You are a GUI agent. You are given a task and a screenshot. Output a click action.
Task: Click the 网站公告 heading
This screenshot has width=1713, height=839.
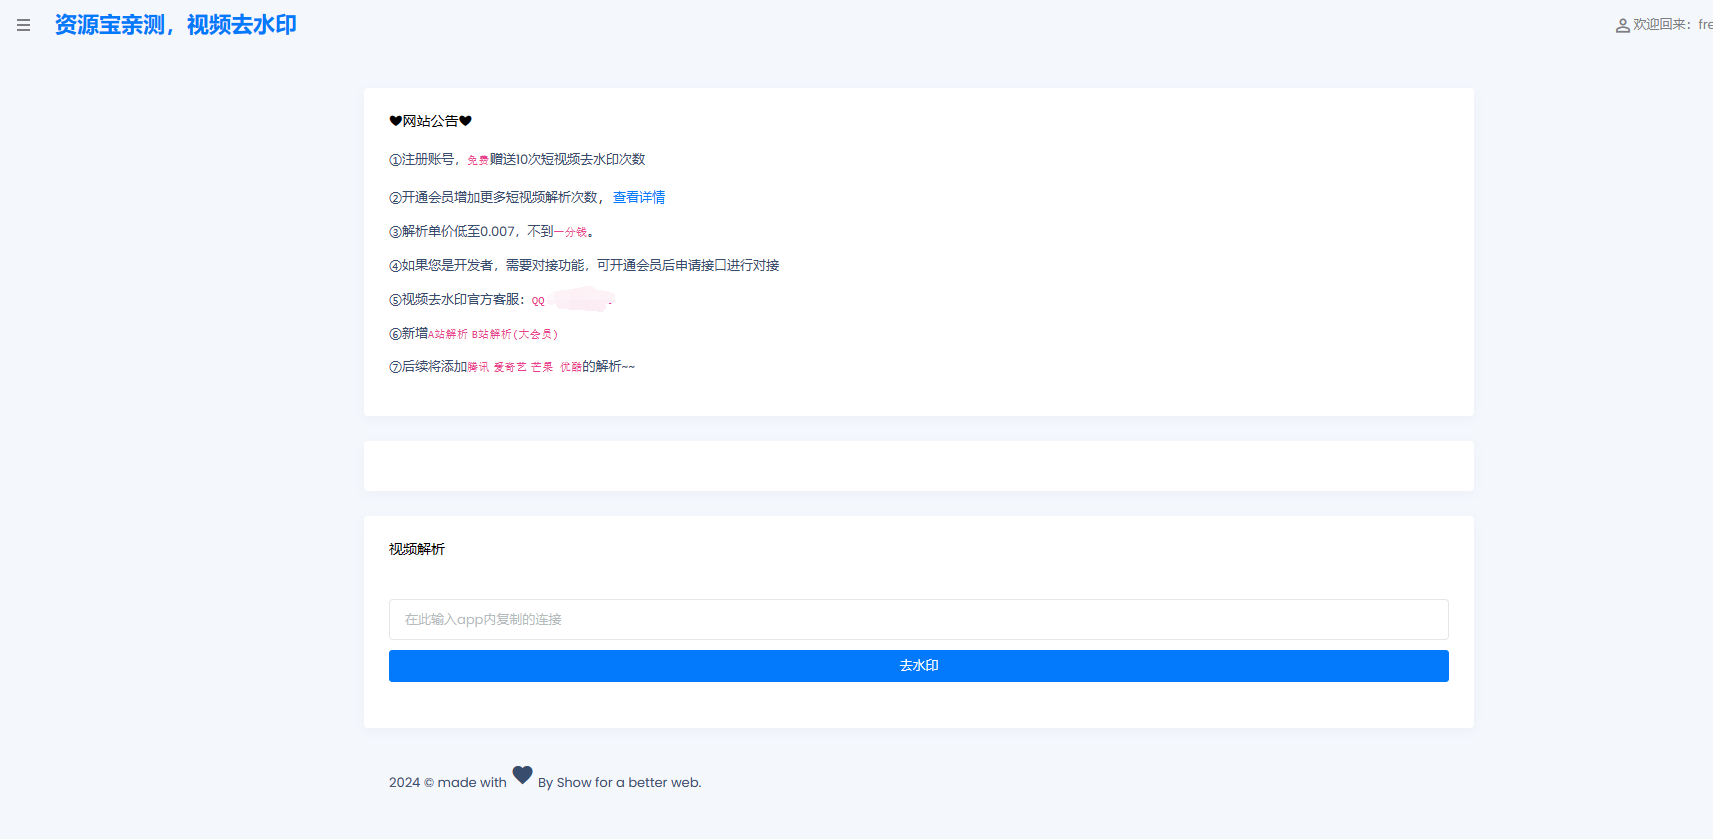click(430, 121)
